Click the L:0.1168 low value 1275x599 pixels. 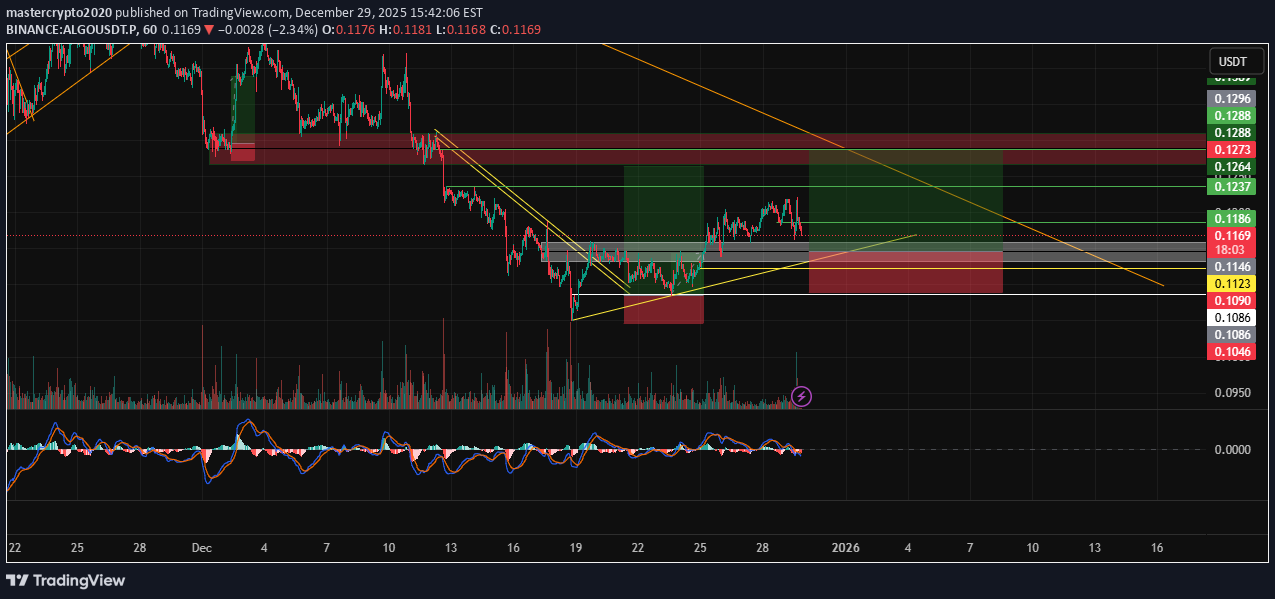pyautogui.click(x=460, y=30)
